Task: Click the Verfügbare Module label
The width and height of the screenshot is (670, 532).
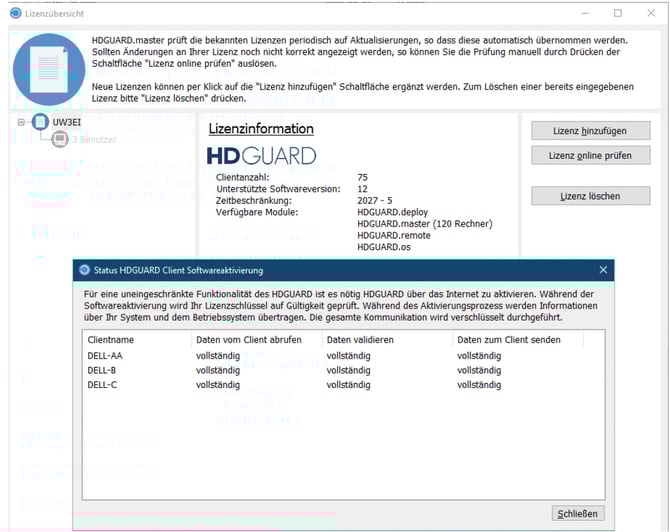Action: 257,212
